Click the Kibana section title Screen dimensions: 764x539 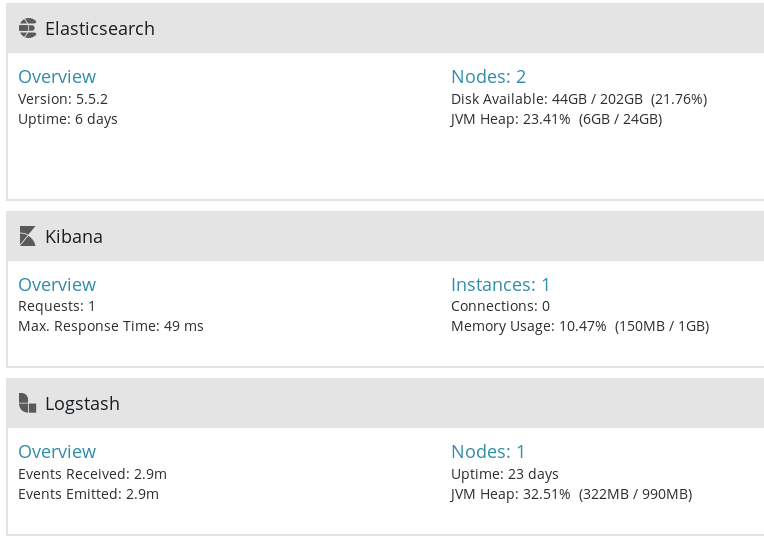74,237
